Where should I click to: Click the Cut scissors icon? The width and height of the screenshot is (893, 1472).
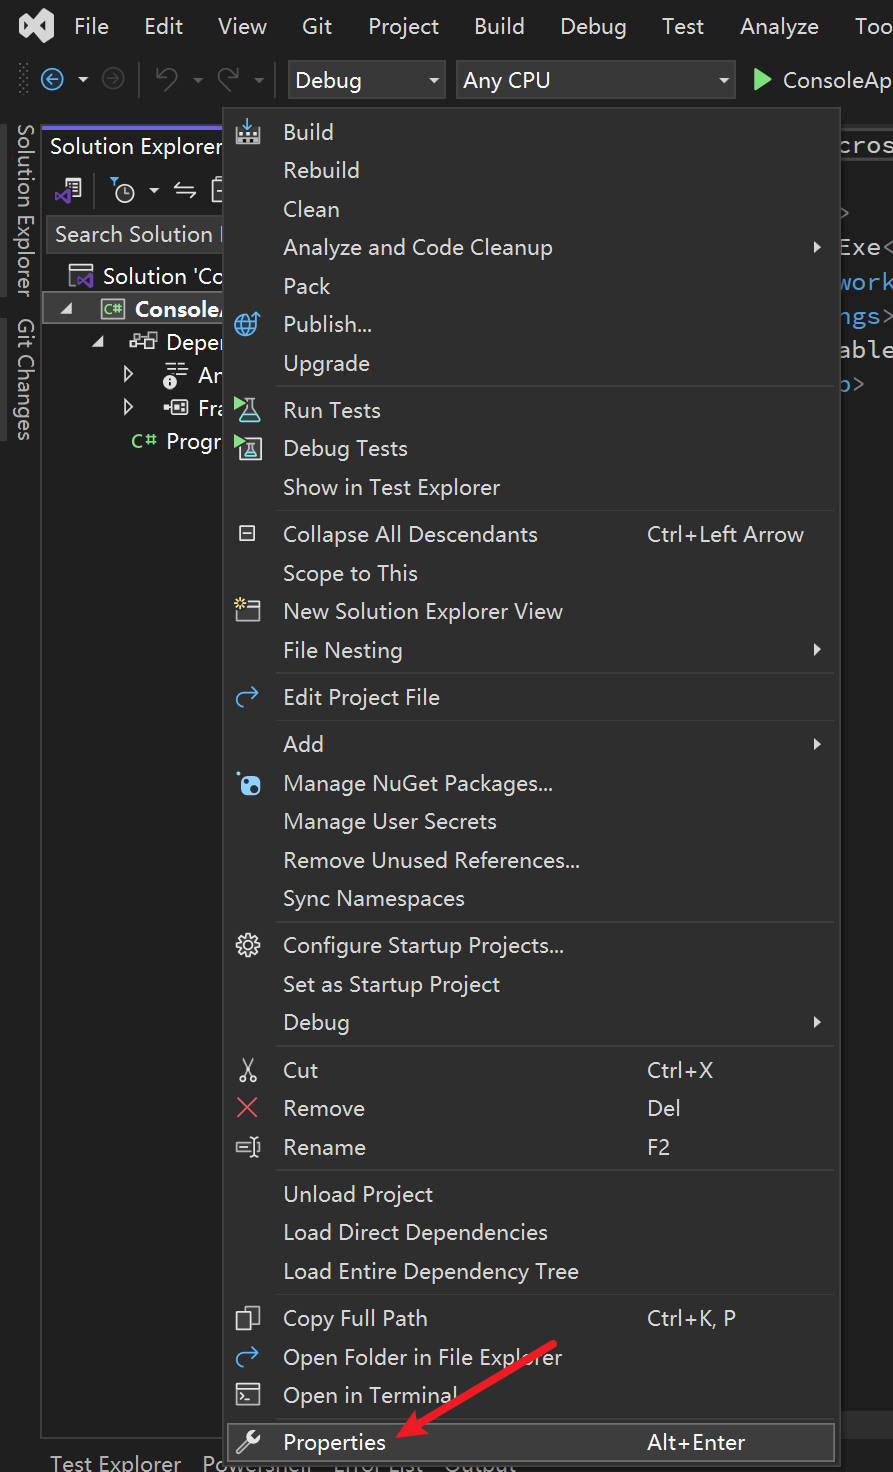coord(248,1070)
